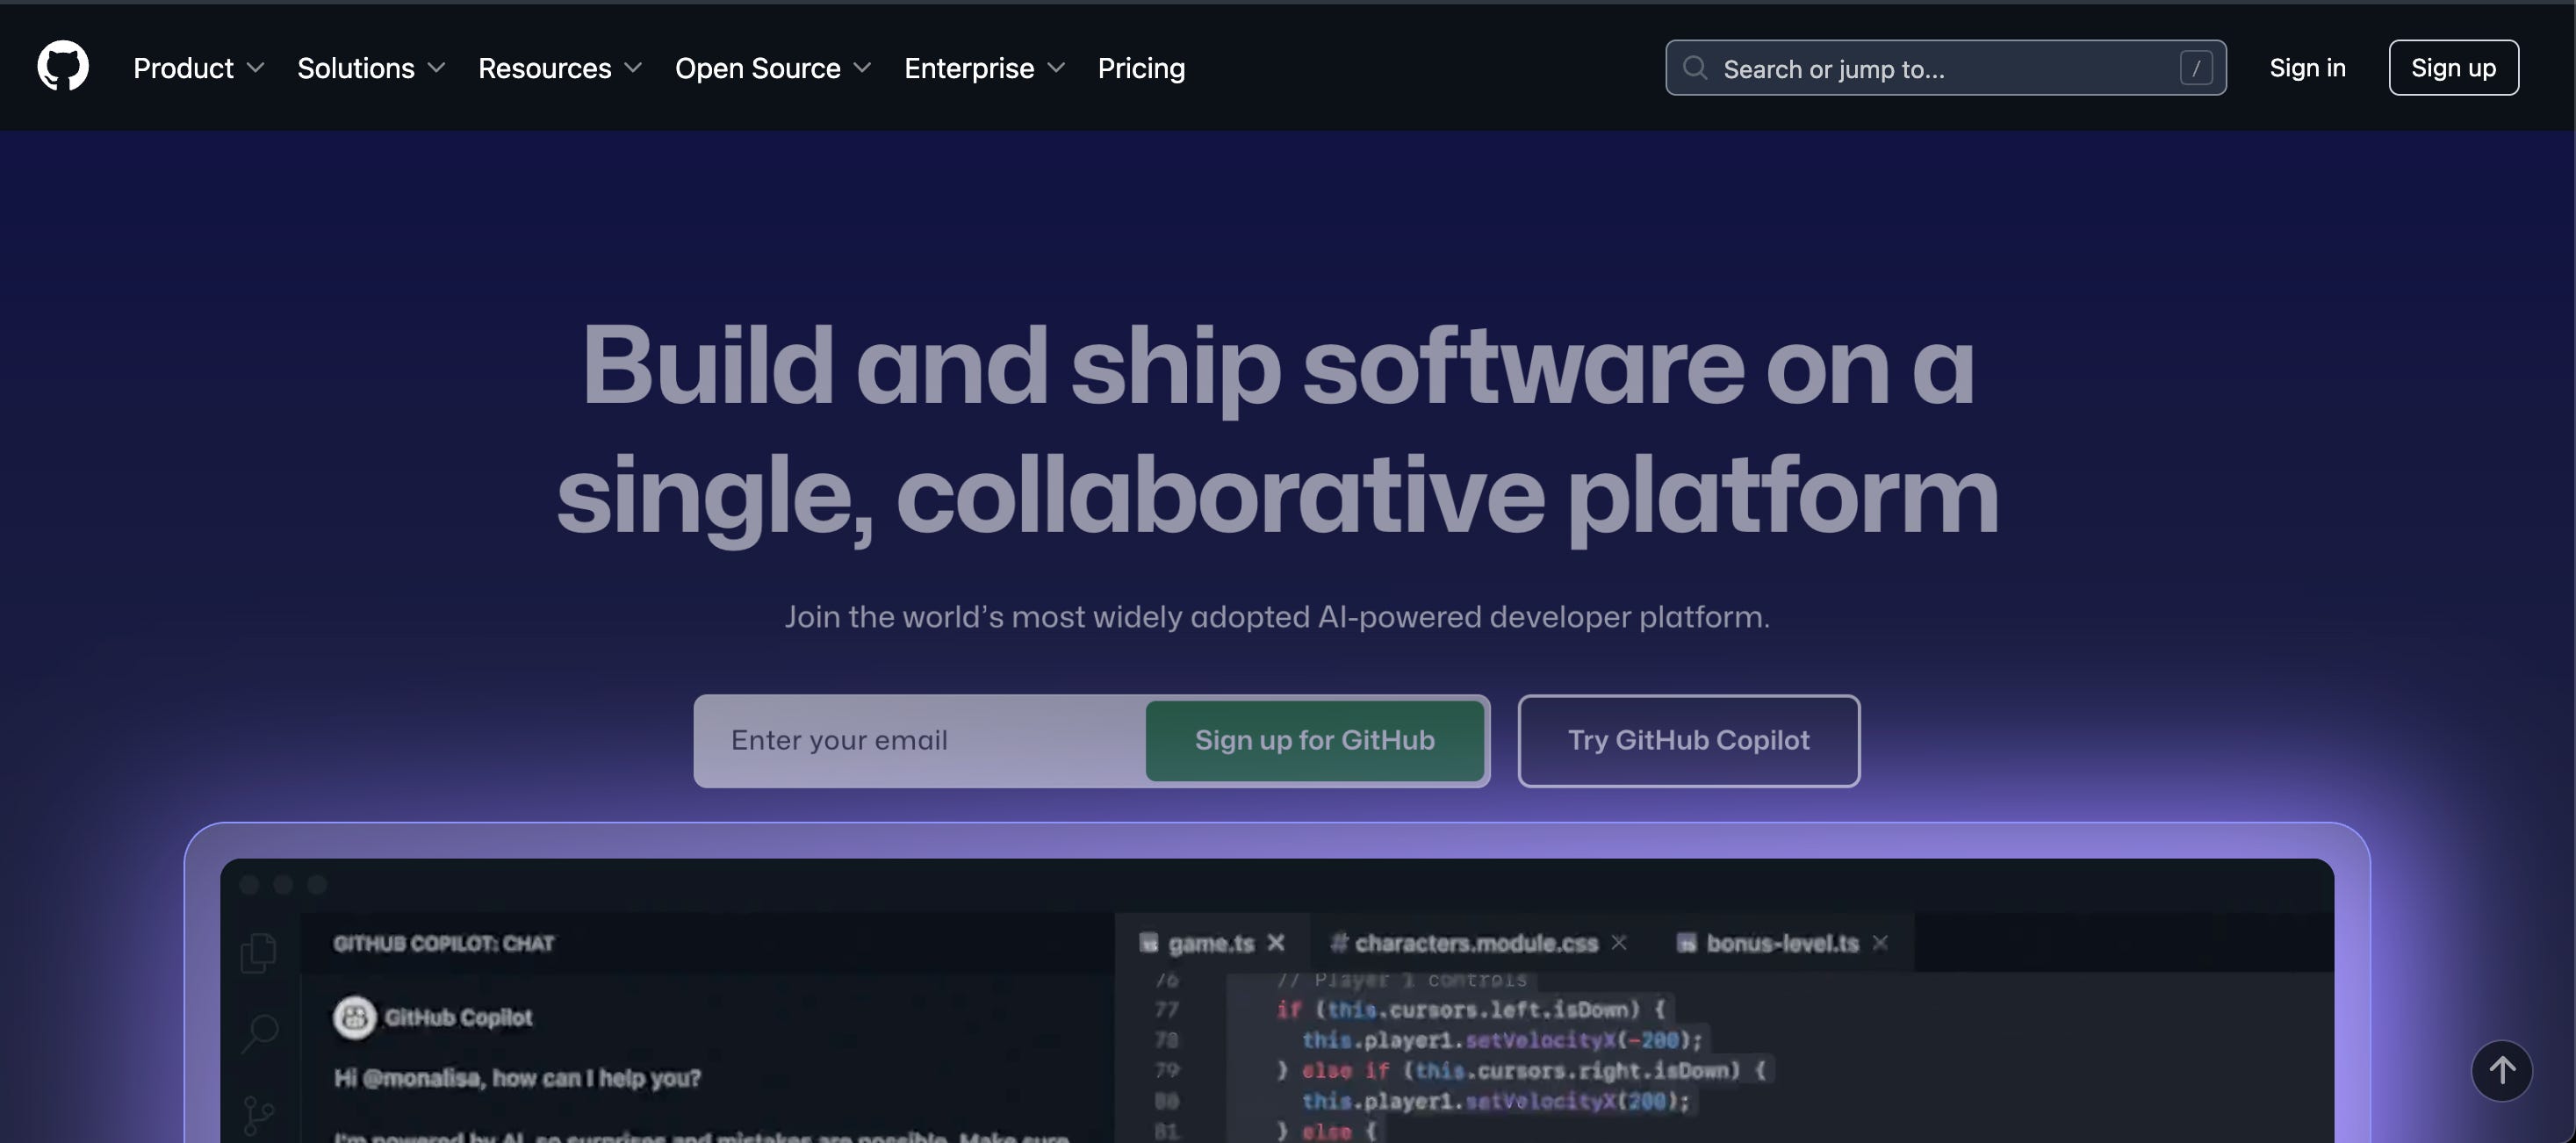Select the bonus-level.ts editor tab
Viewport: 2576px width, 1143px height.
1781,943
